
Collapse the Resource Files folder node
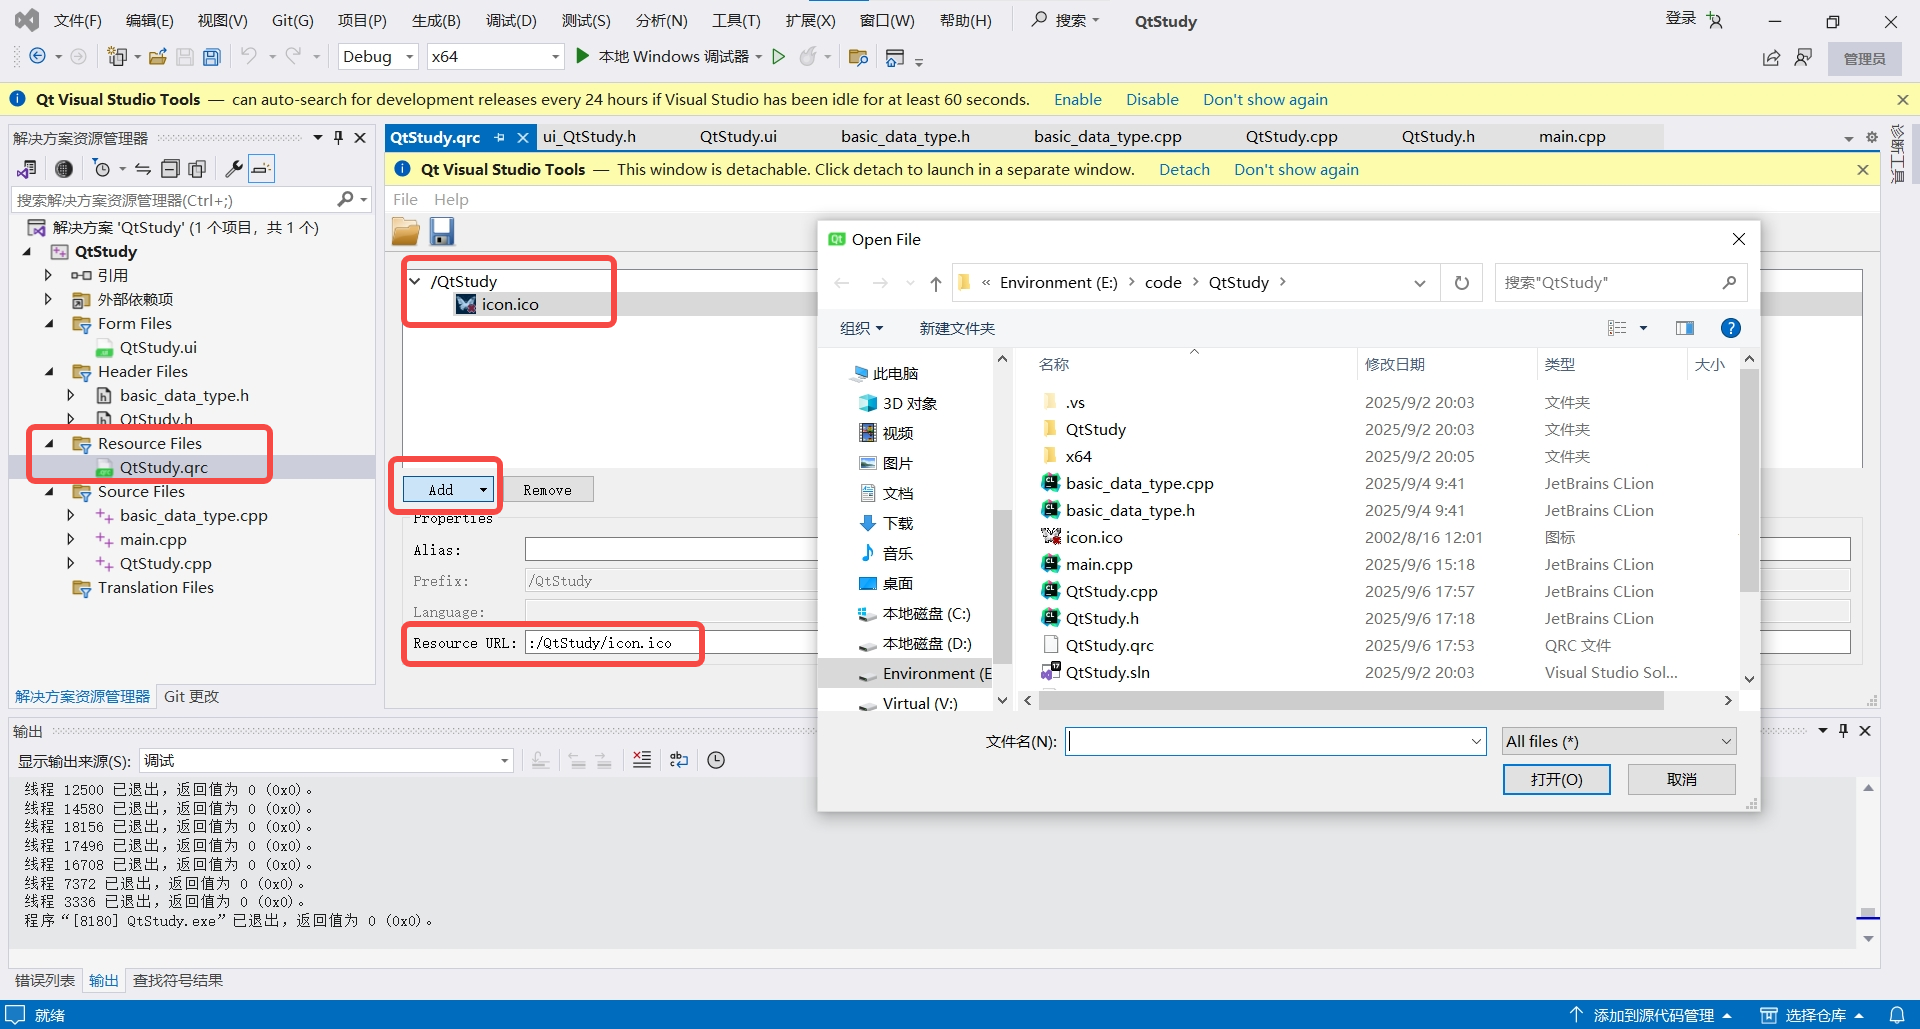coord(49,443)
